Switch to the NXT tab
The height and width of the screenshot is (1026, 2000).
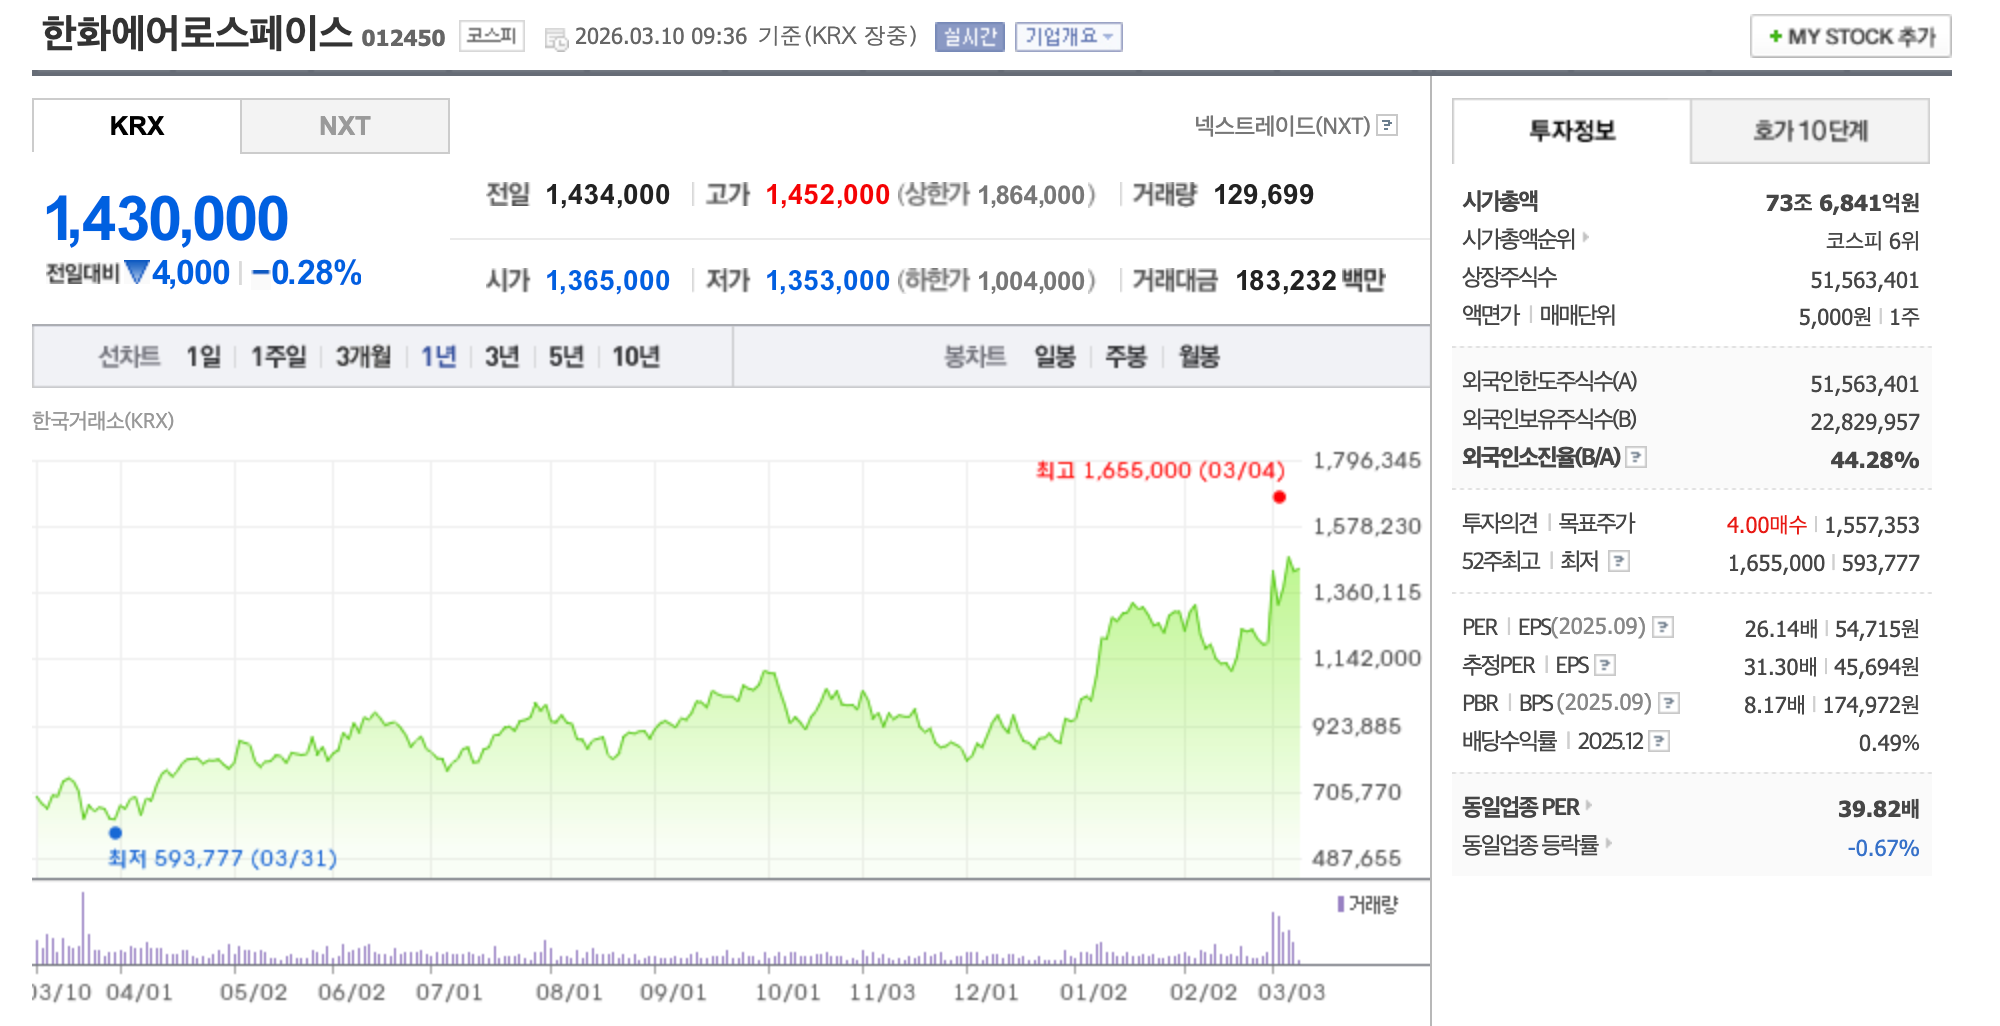coord(345,126)
